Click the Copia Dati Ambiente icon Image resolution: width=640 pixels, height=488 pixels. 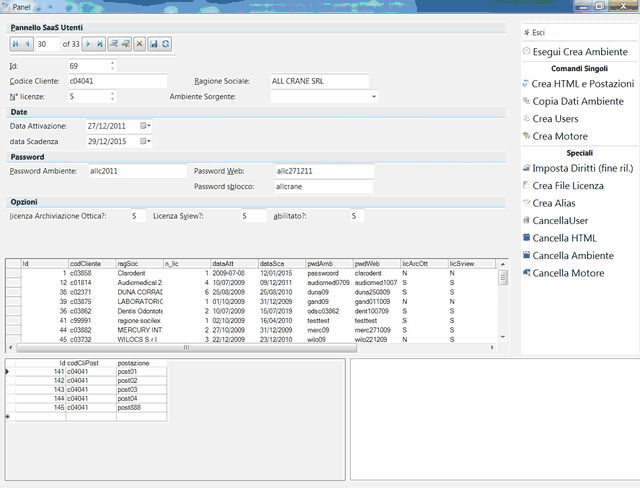click(527, 101)
